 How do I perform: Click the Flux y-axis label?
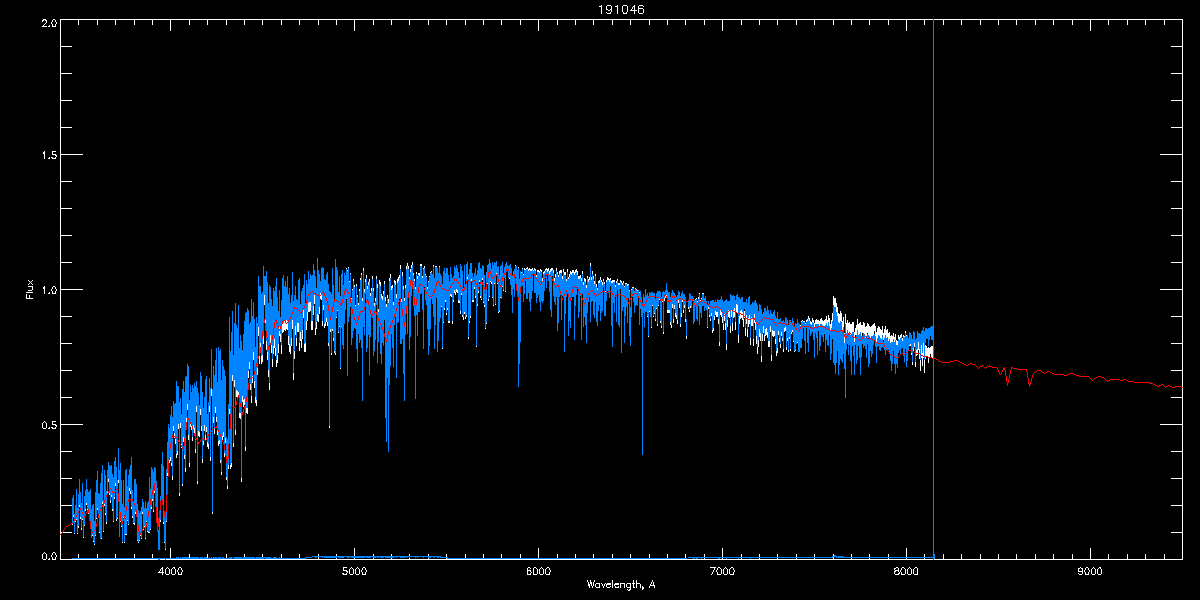coord(29,289)
